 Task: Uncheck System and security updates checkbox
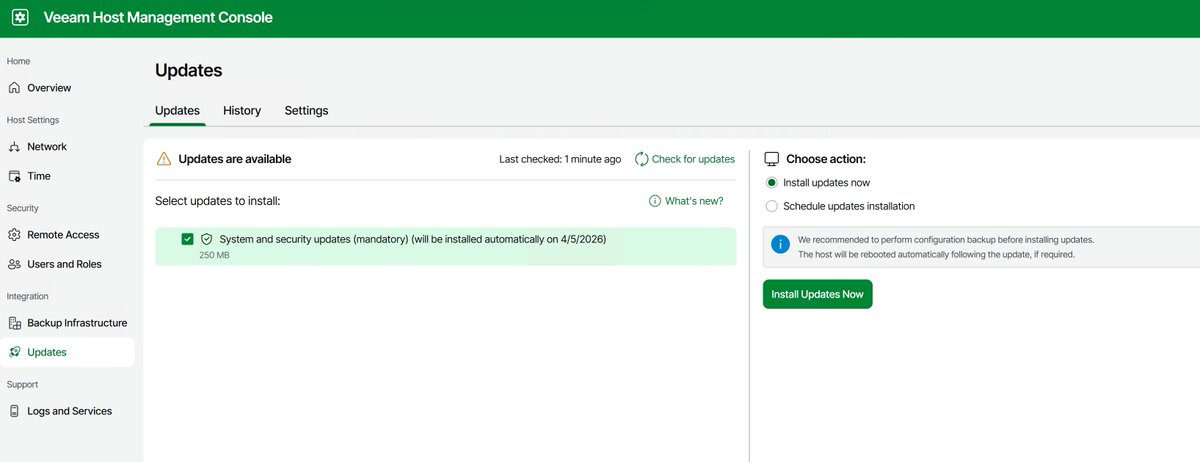coord(187,239)
